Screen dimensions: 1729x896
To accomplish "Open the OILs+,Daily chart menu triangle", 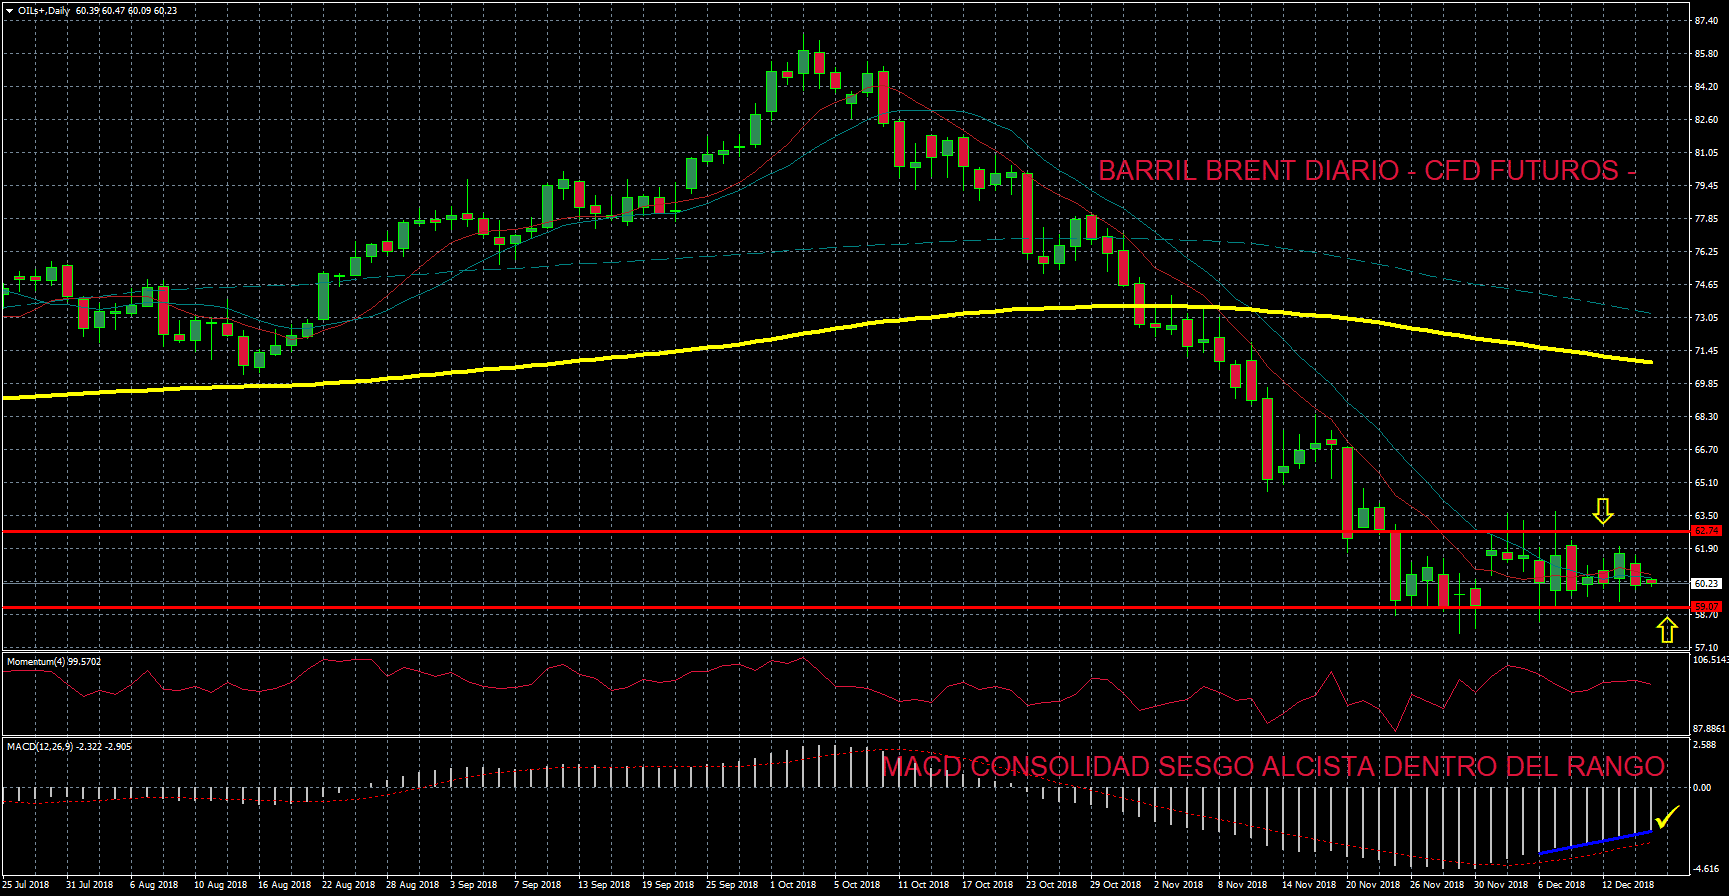I will 9,11.
